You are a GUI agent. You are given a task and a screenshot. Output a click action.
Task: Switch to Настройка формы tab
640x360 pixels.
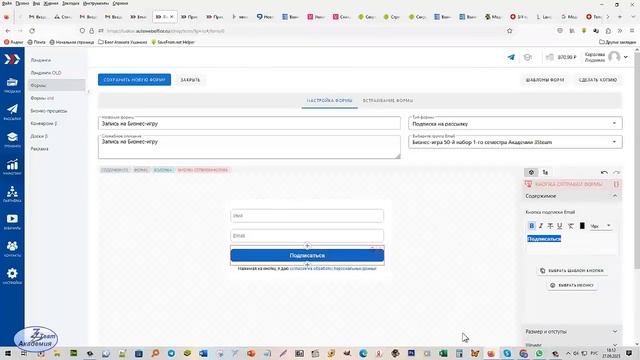click(329, 100)
